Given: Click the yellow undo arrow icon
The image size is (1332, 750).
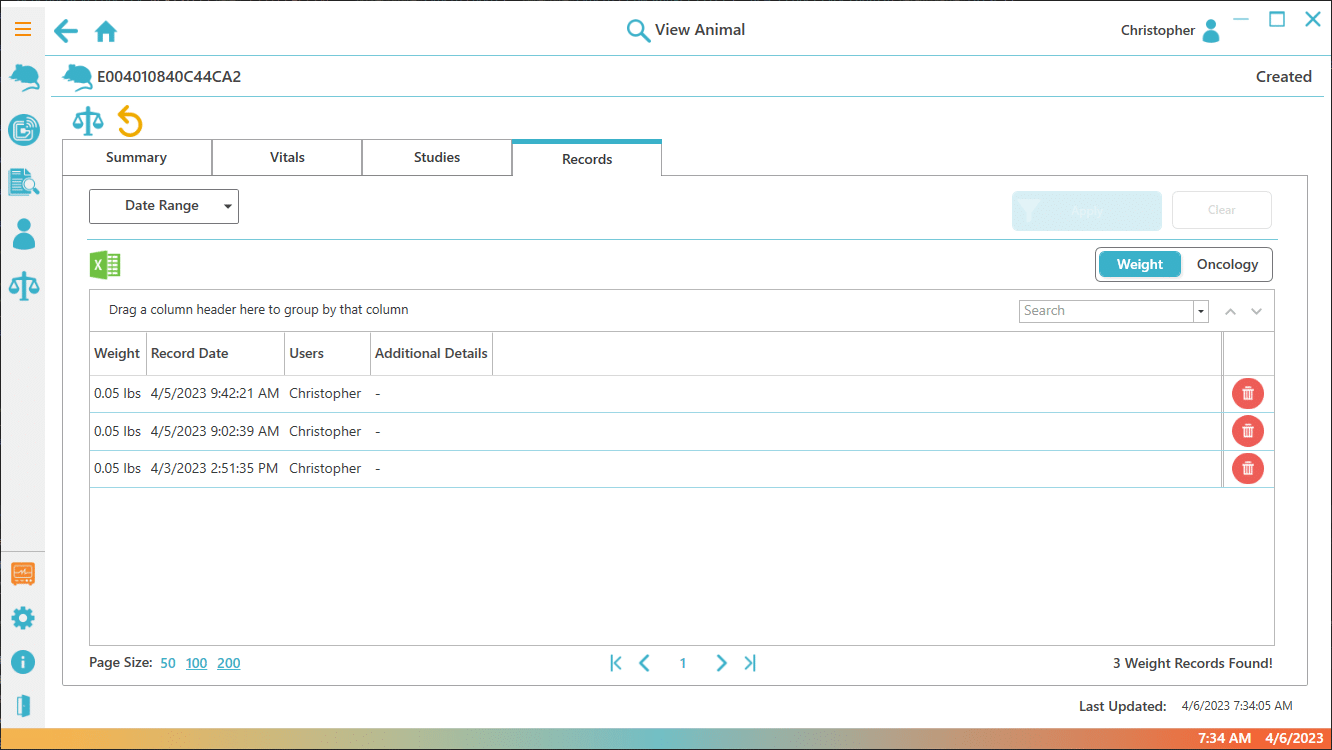Looking at the screenshot, I should (x=130, y=122).
